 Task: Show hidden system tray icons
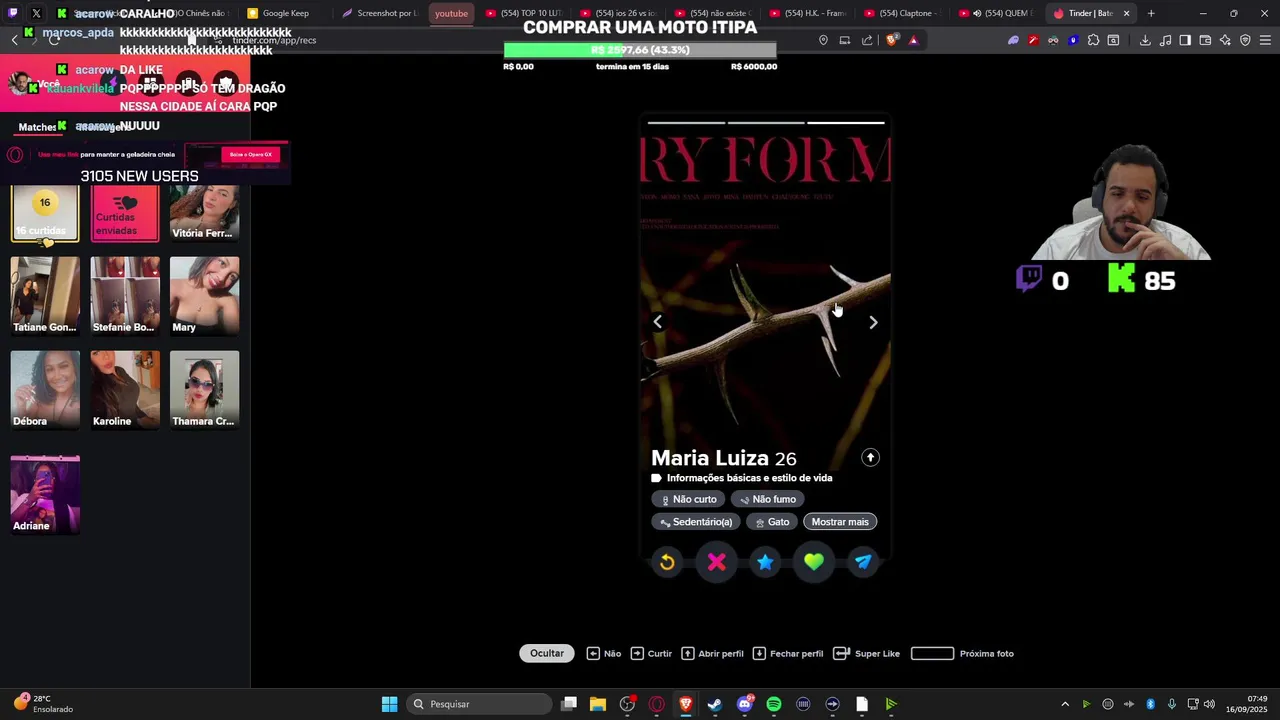(1065, 704)
